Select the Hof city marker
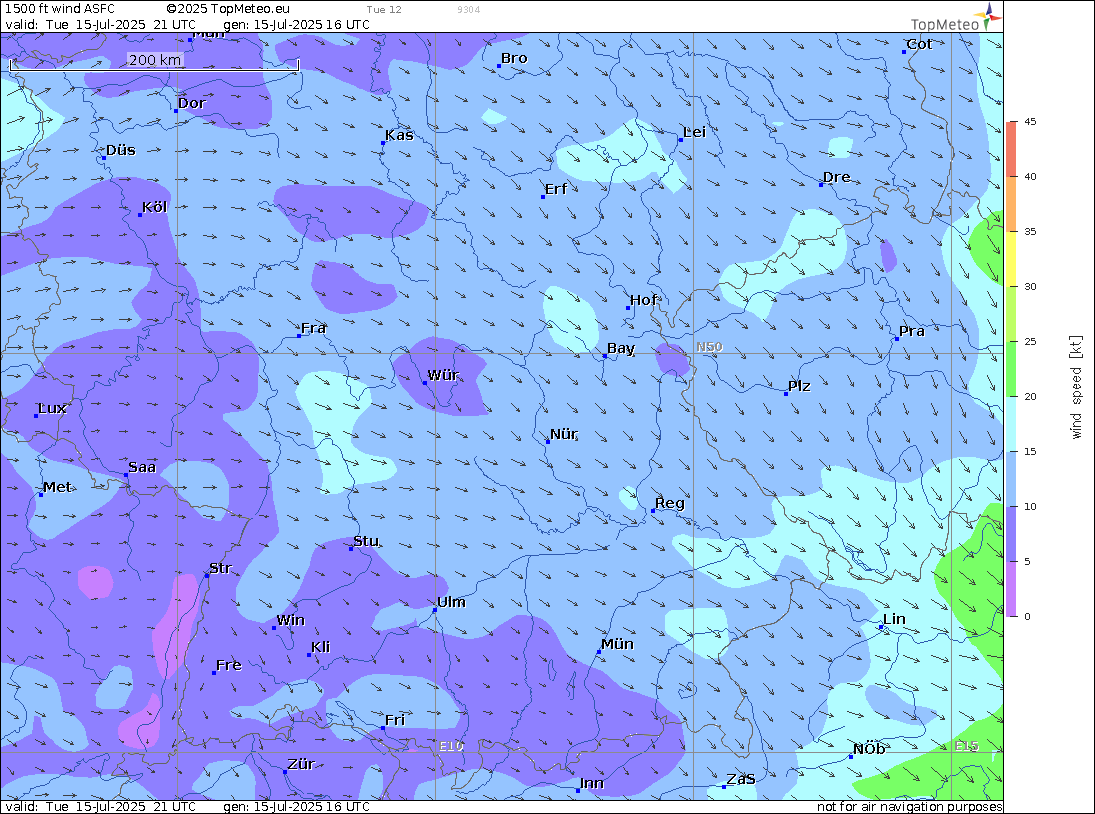This screenshot has height=814, width=1095. [628, 308]
